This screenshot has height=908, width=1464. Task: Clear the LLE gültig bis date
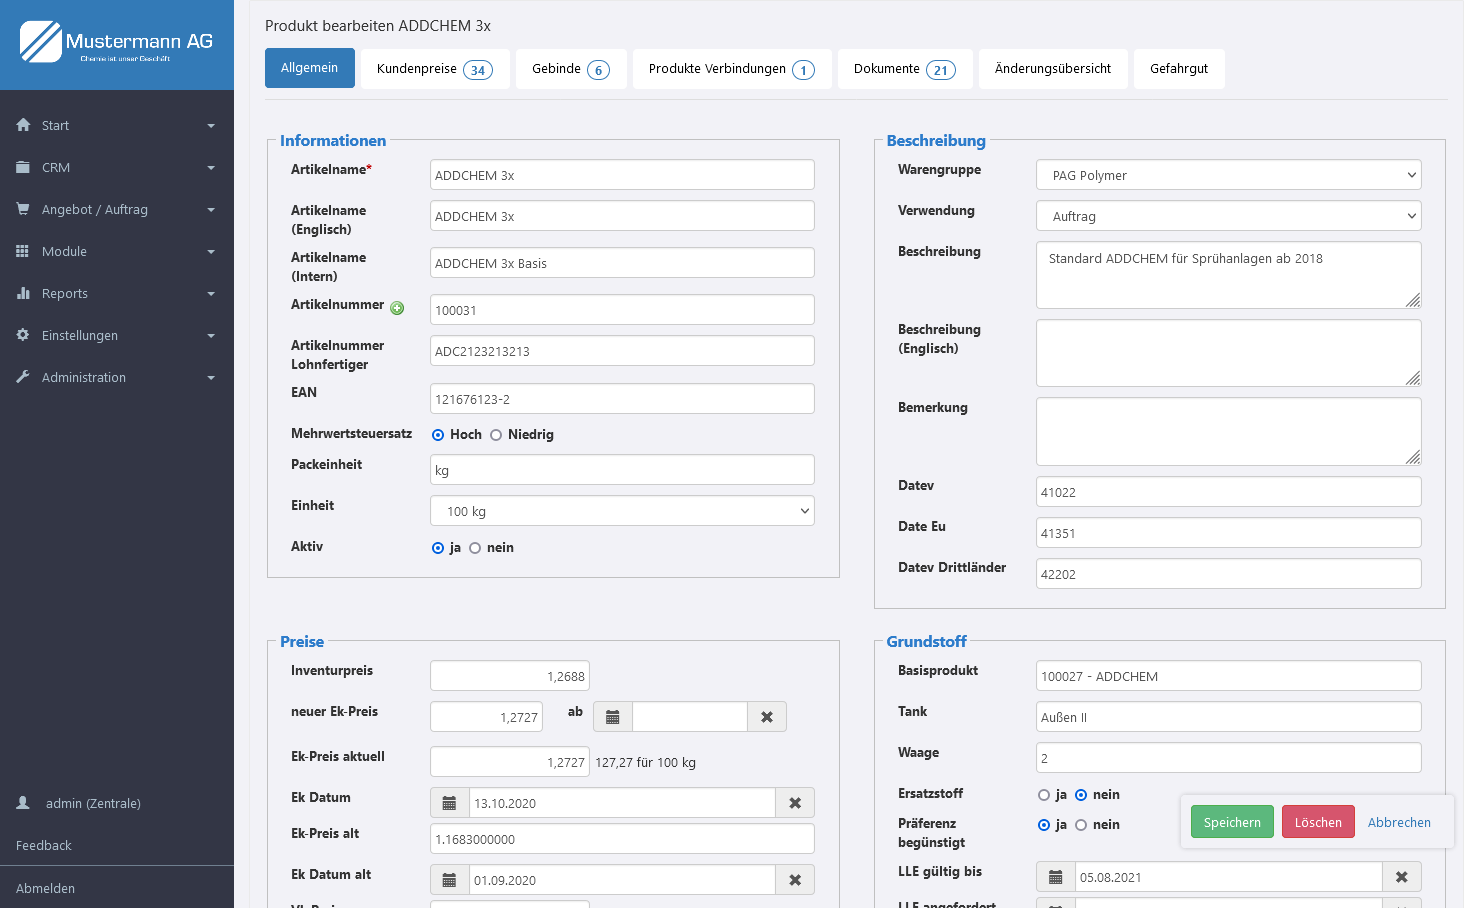pos(1401,877)
